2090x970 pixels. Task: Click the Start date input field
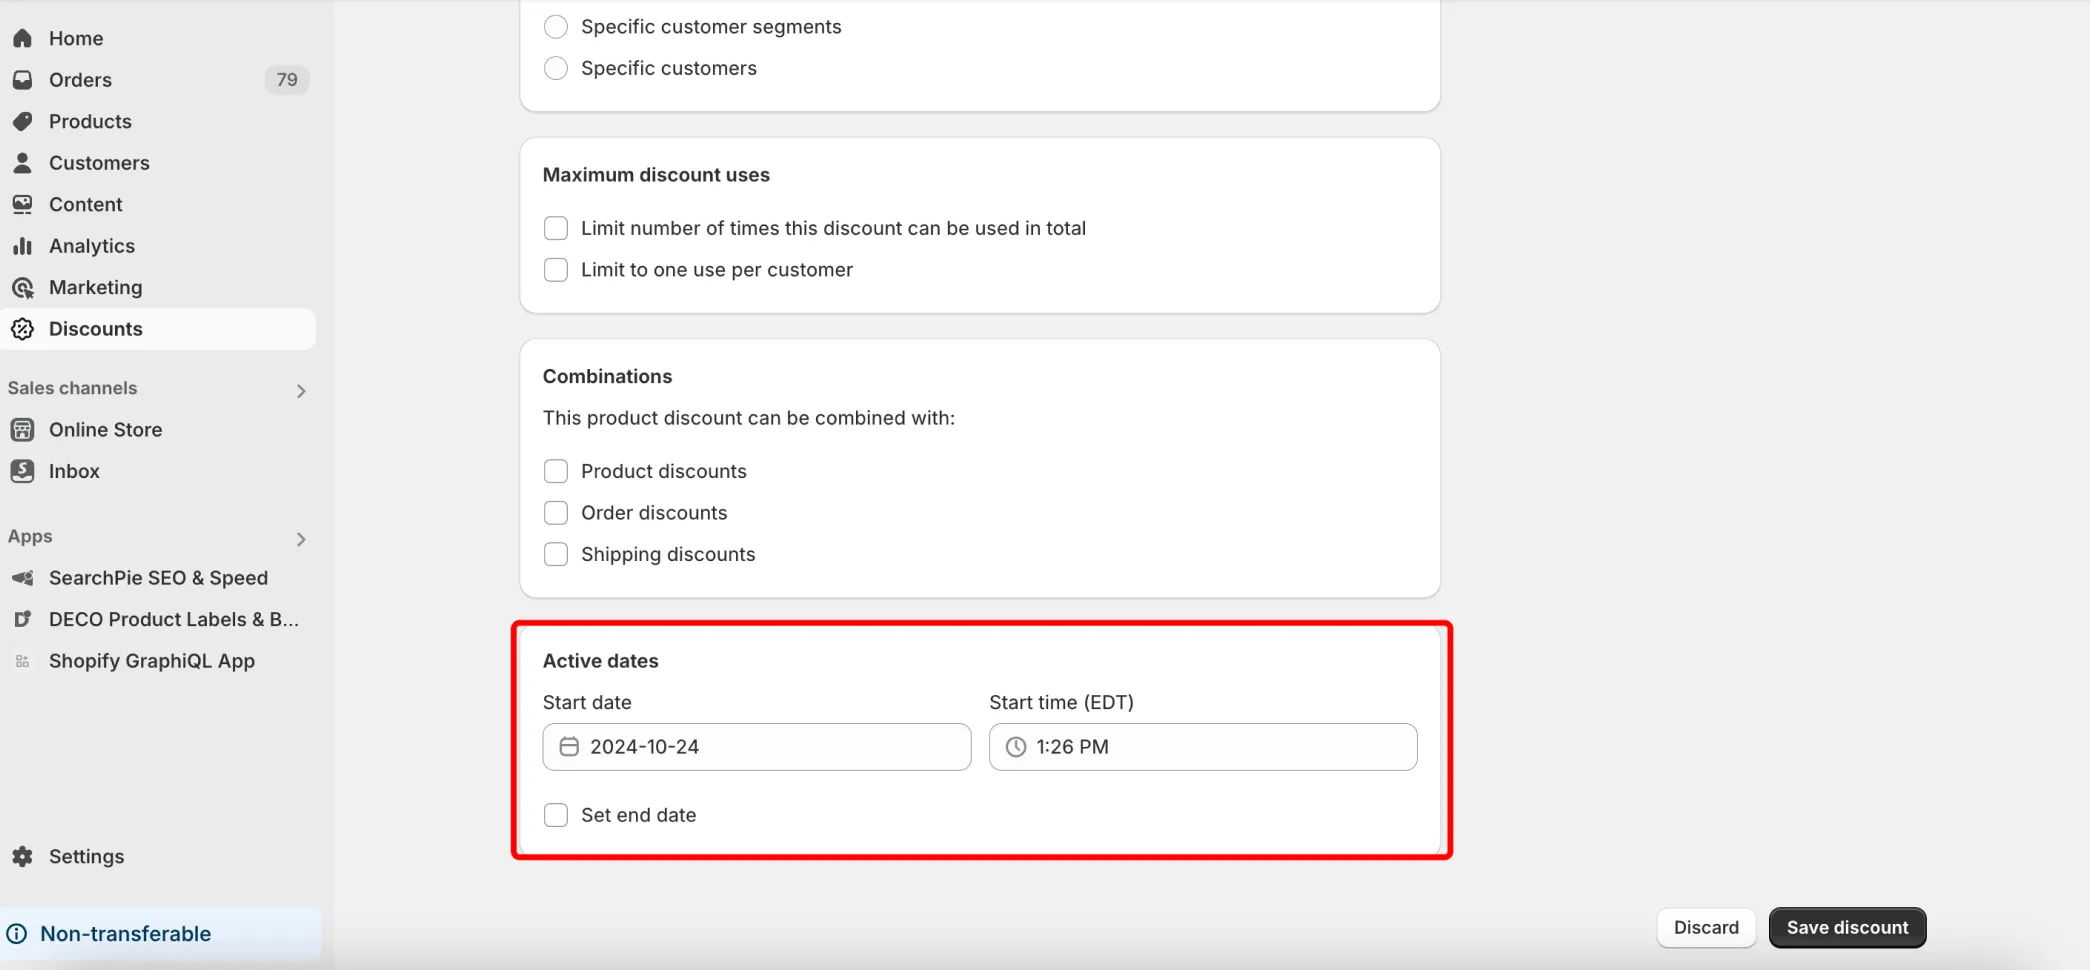757,747
